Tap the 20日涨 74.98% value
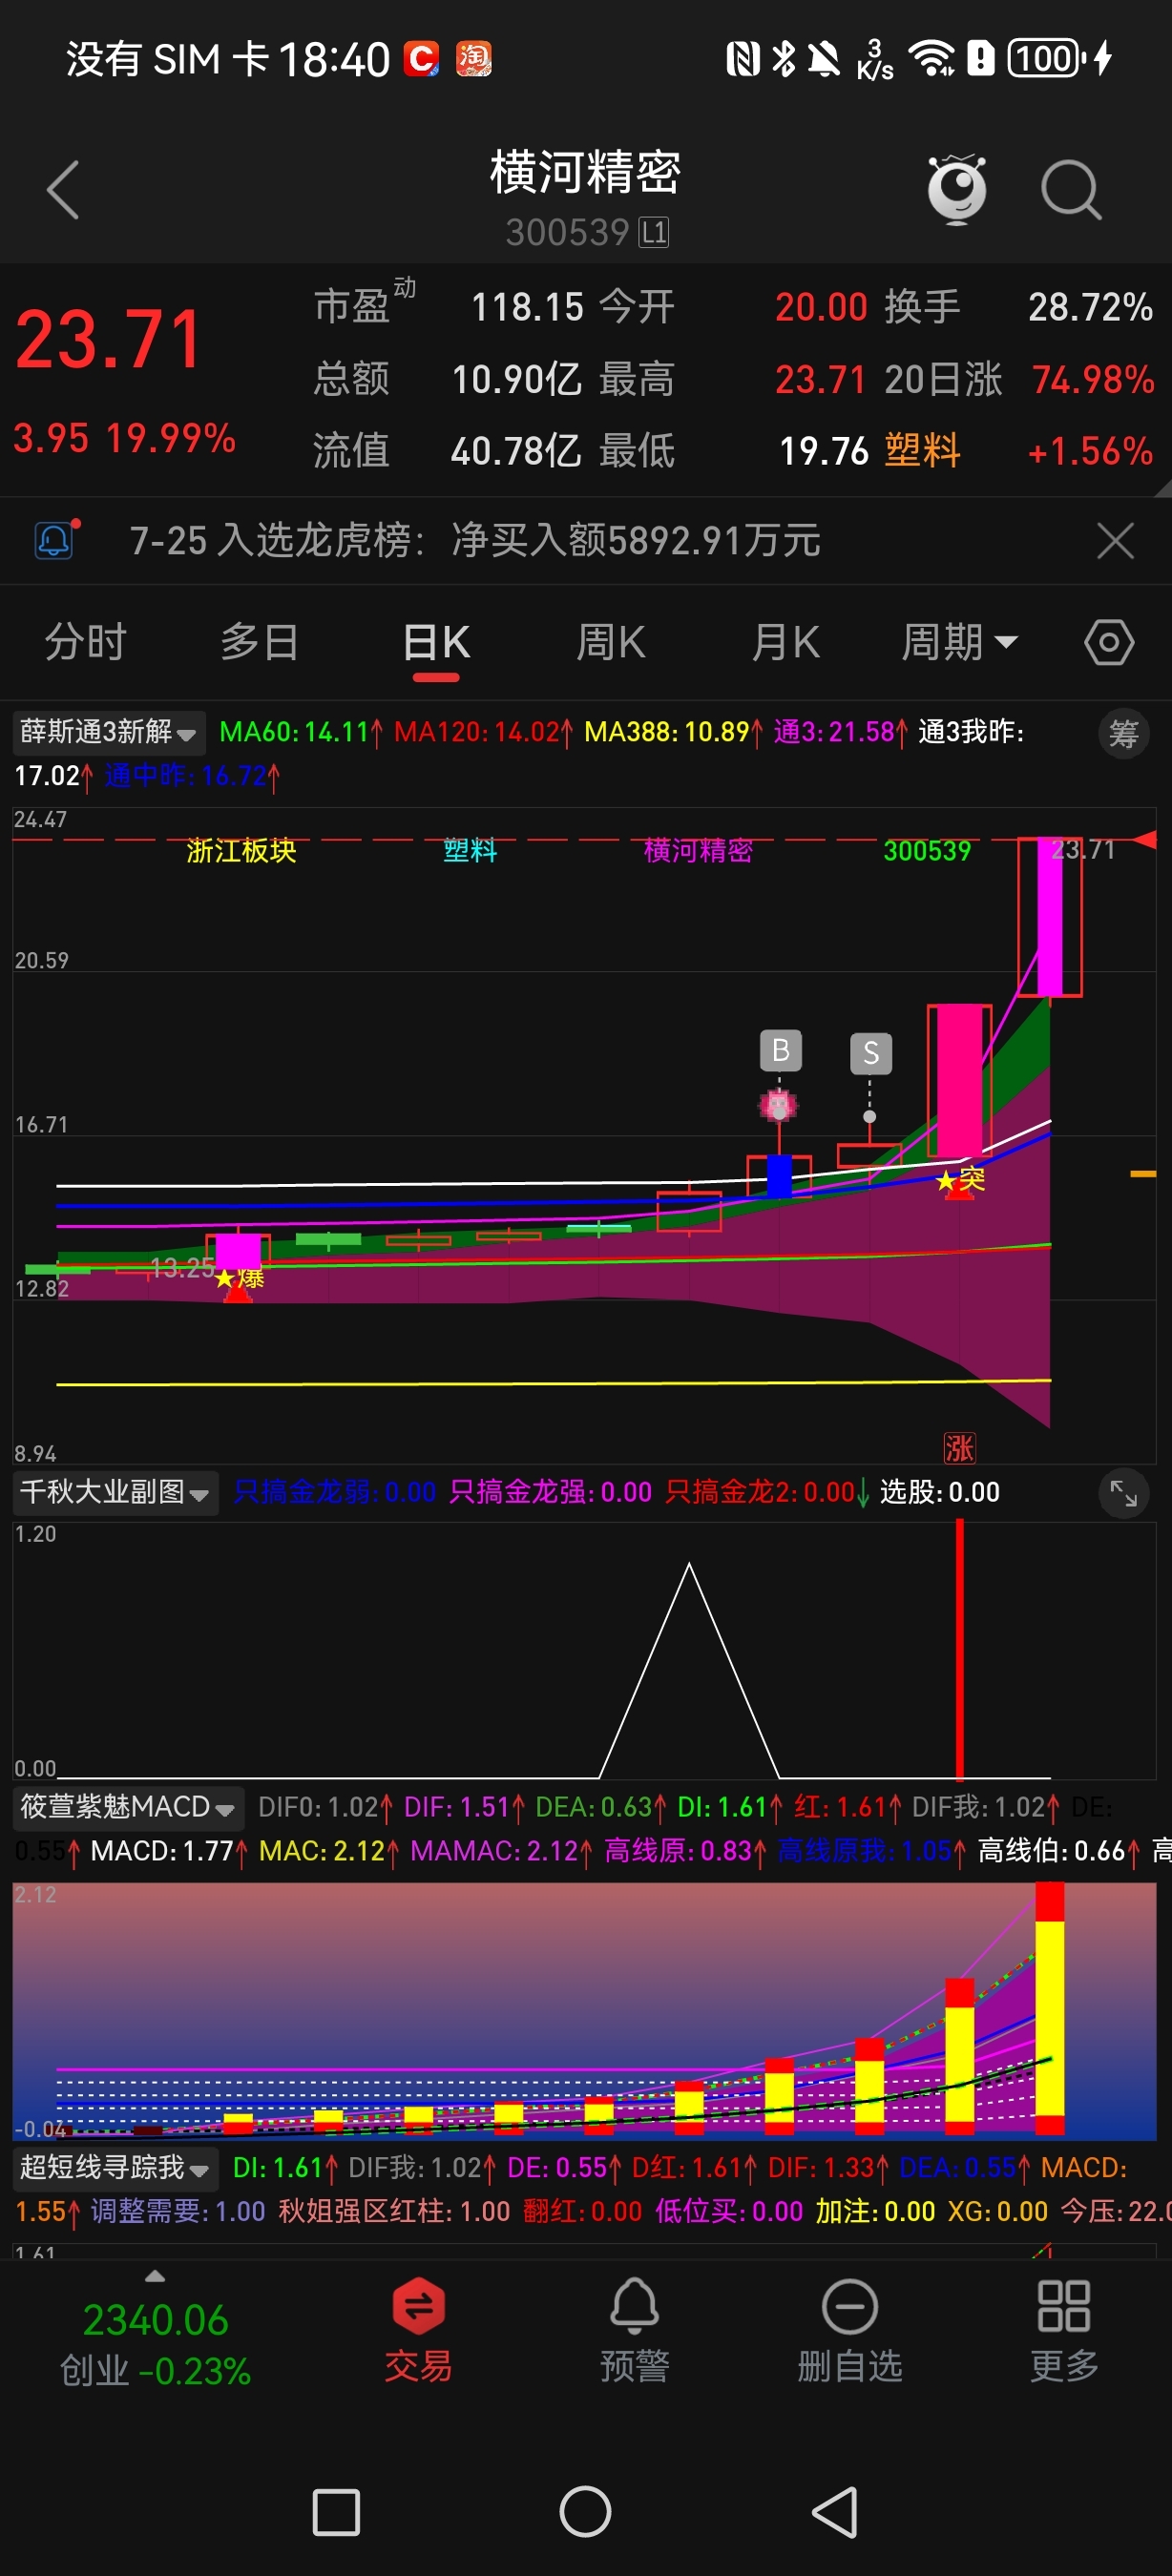The width and height of the screenshot is (1172, 2576). point(1093,380)
